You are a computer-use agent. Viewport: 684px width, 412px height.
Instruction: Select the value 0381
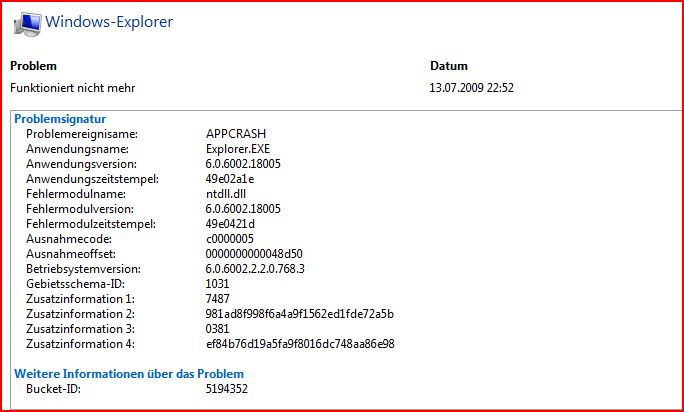pyautogui.click(x=217, y=329)
